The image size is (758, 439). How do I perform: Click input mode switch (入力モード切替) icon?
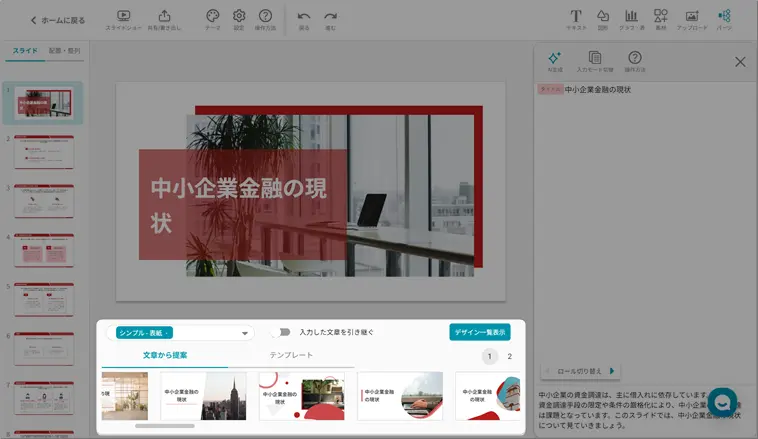(595, 61)
